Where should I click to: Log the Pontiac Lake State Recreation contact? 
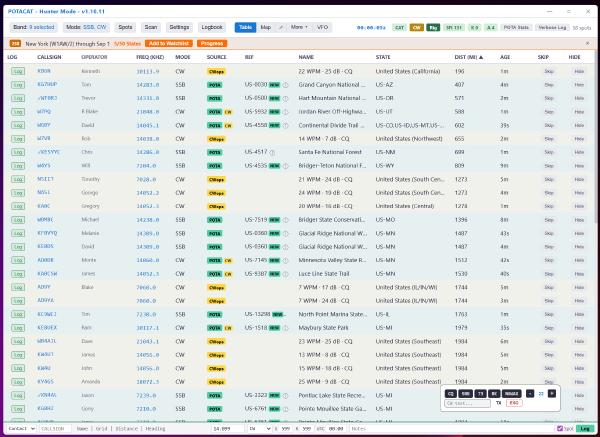[x=18, y=395]
